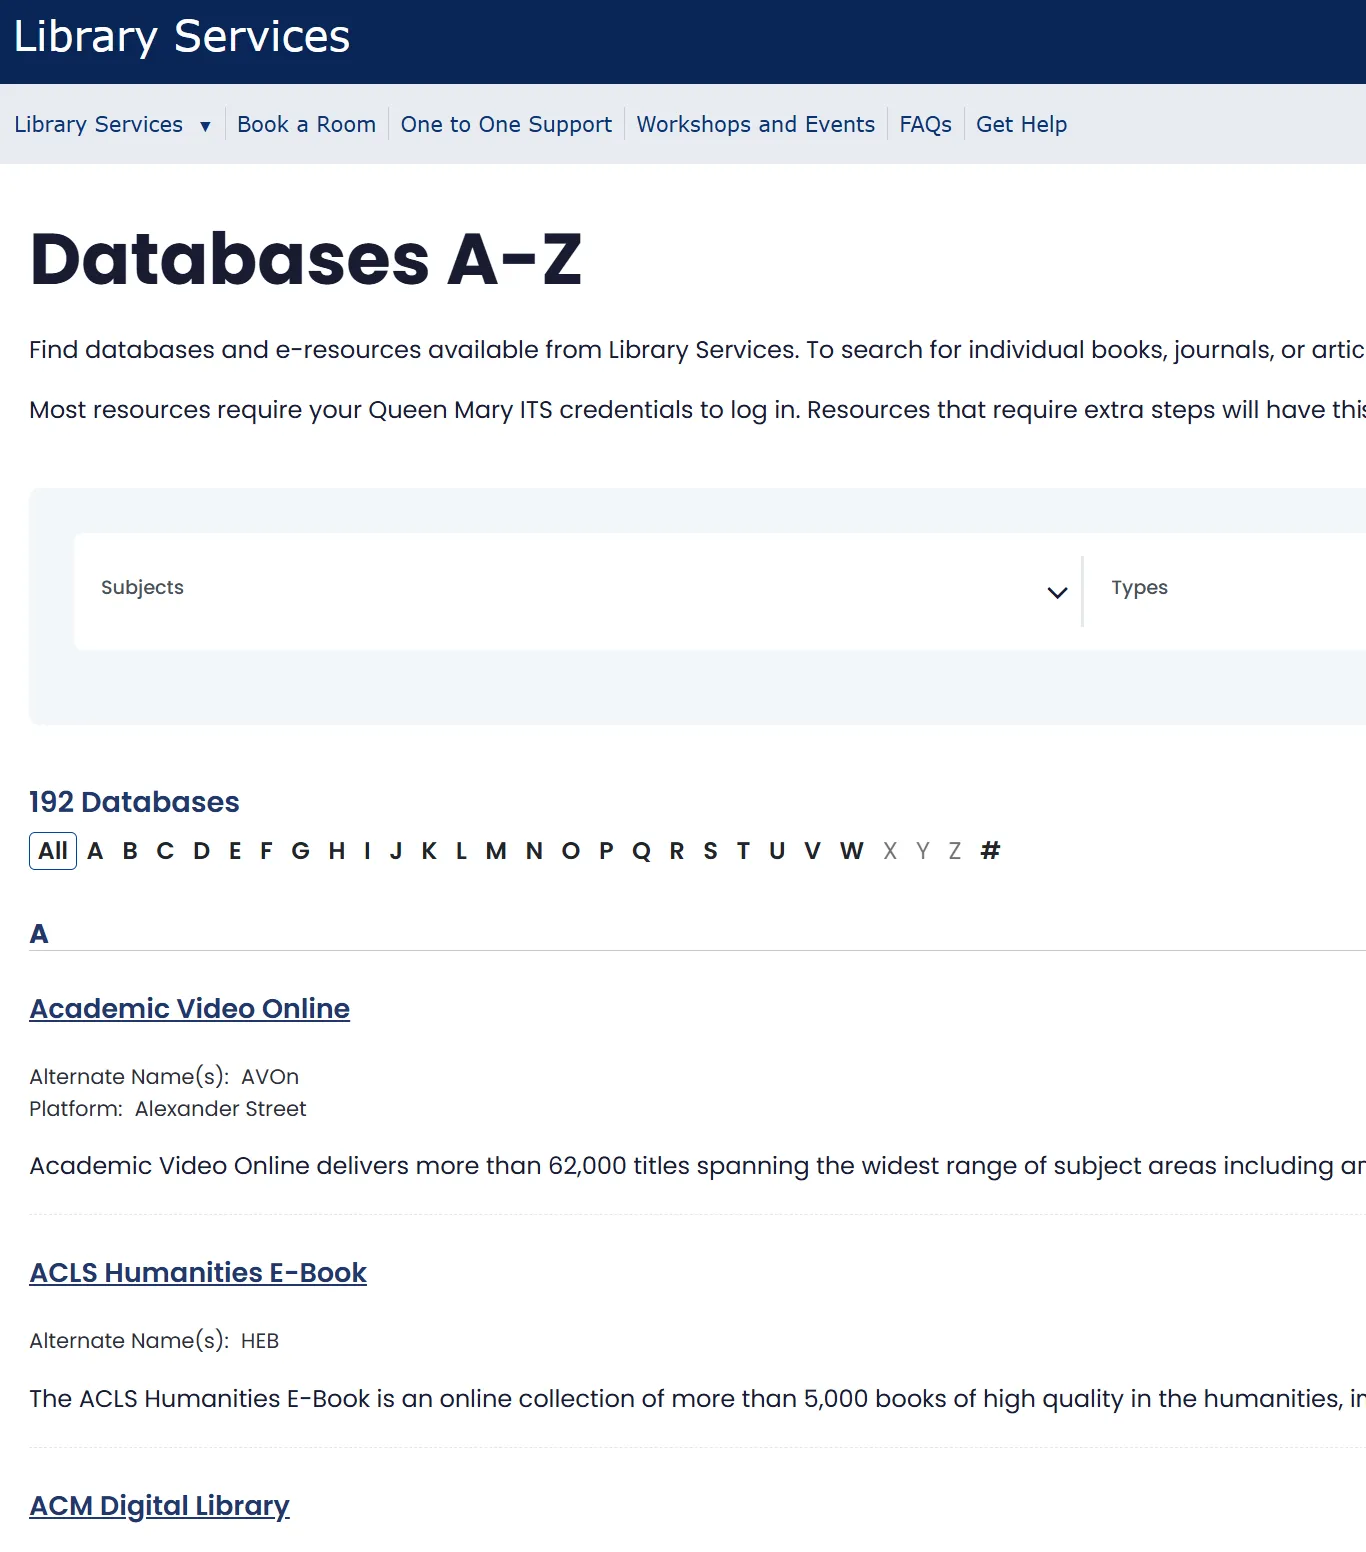Viewport: 1366px width, 1552px height.
Task: Choose letter H in the alphabet filter
Action: click(337, 851)
